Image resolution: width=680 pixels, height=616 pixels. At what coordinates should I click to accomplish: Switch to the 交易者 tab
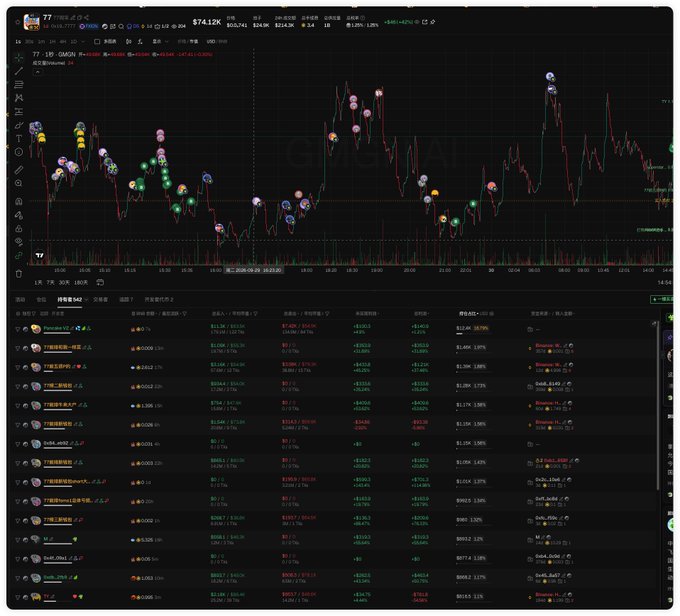pos(100,300)
